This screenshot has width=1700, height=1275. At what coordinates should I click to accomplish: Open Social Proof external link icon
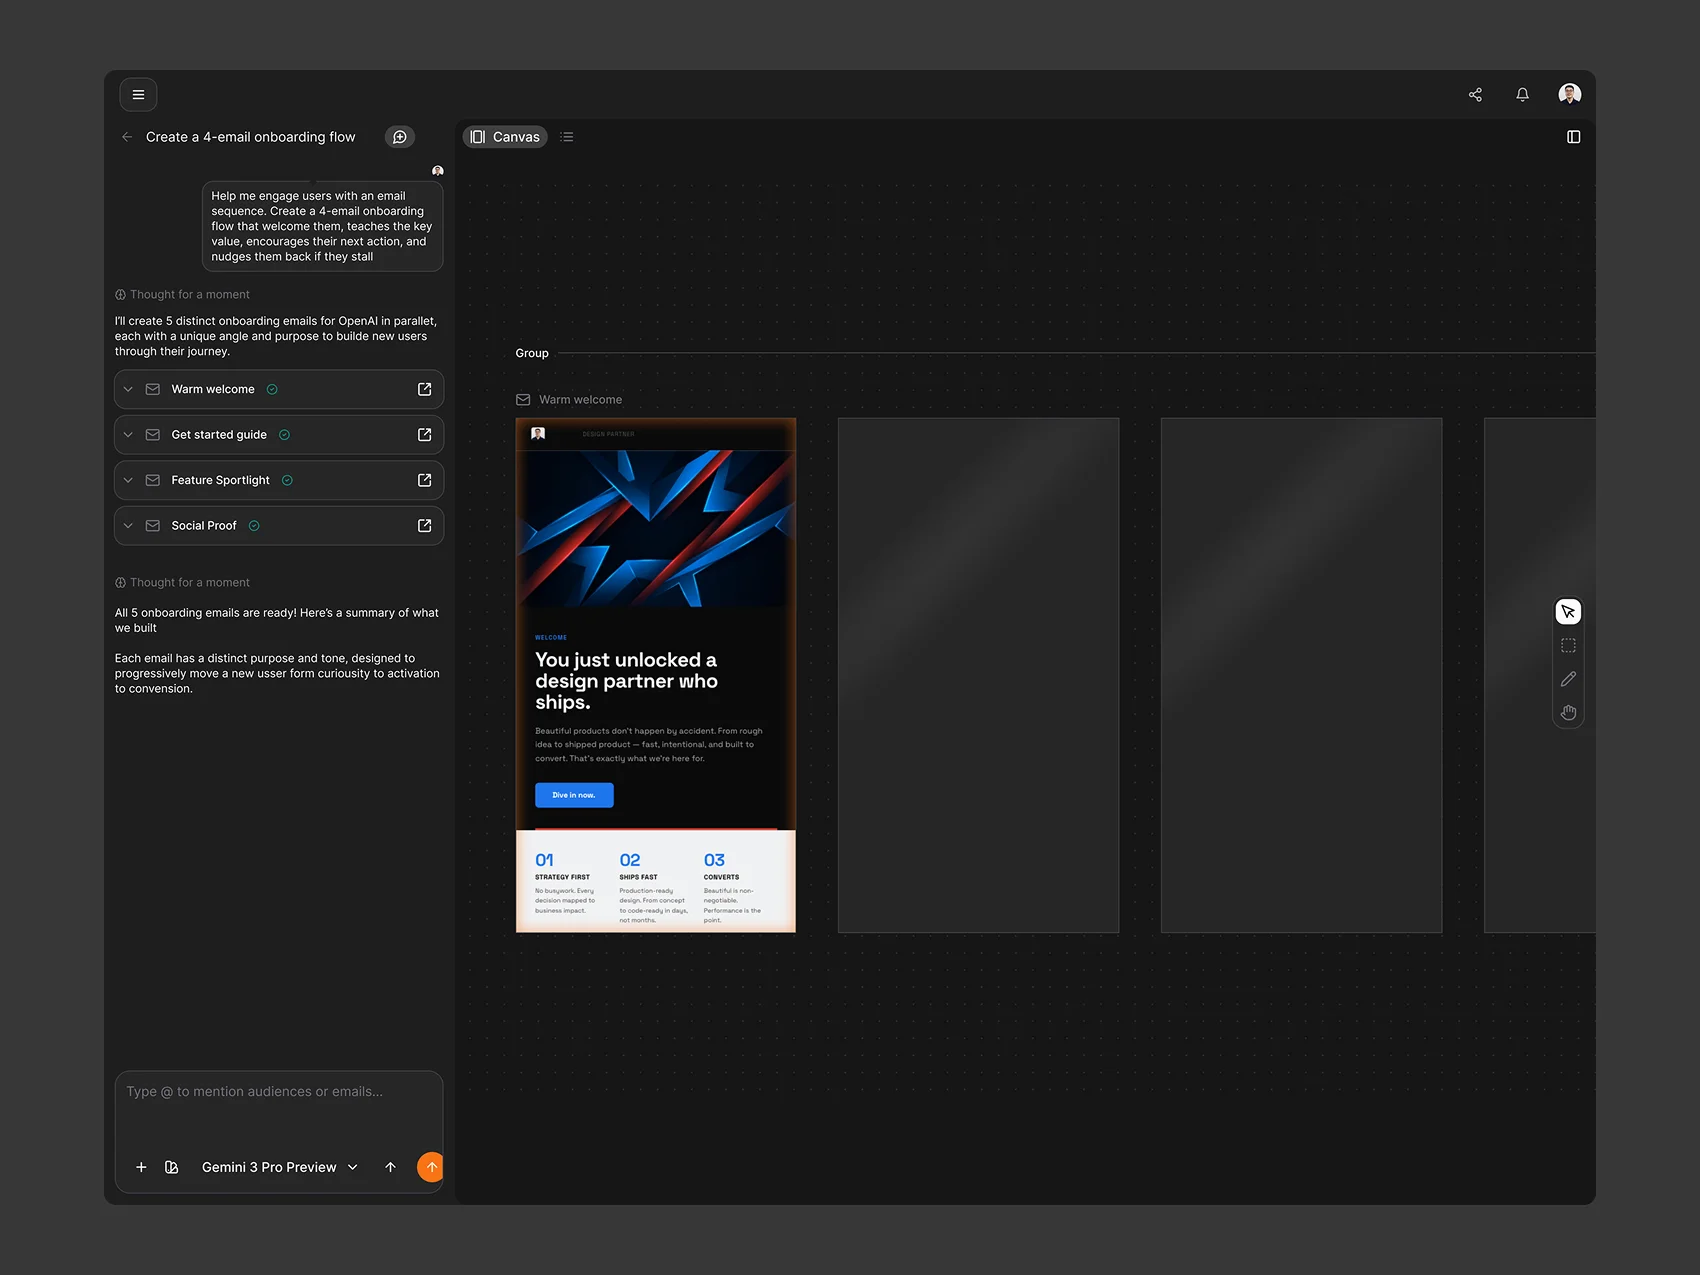(424, 526)
